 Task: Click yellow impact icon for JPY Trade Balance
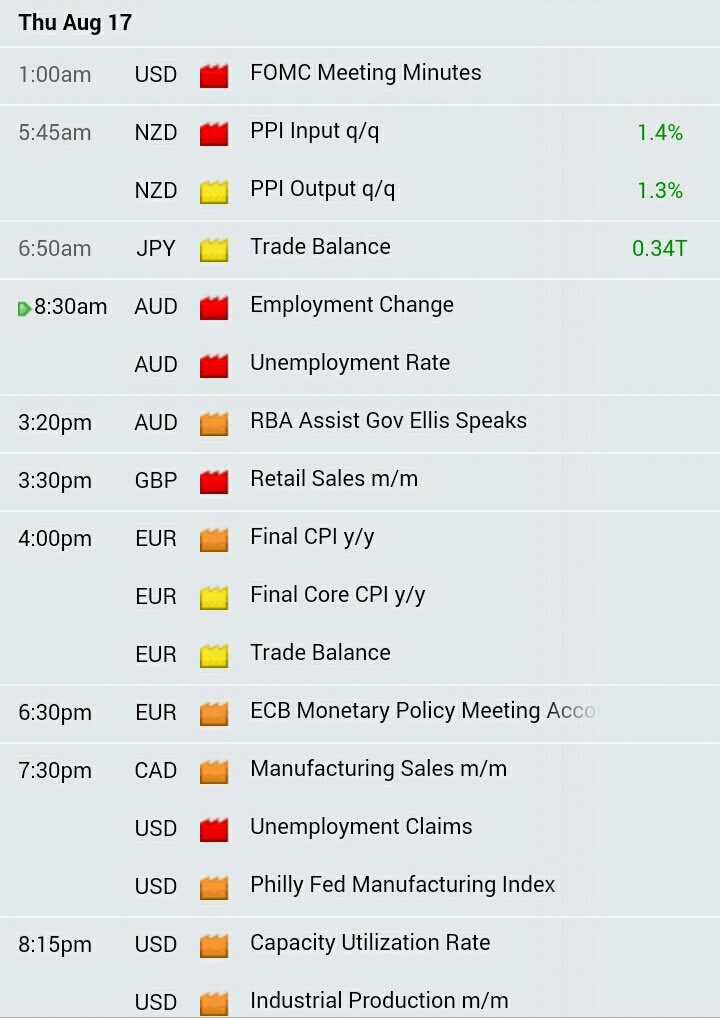[x=214, y=249]
